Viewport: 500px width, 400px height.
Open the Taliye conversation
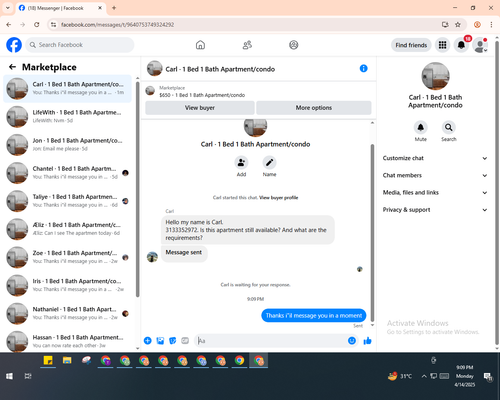point(68,201)
